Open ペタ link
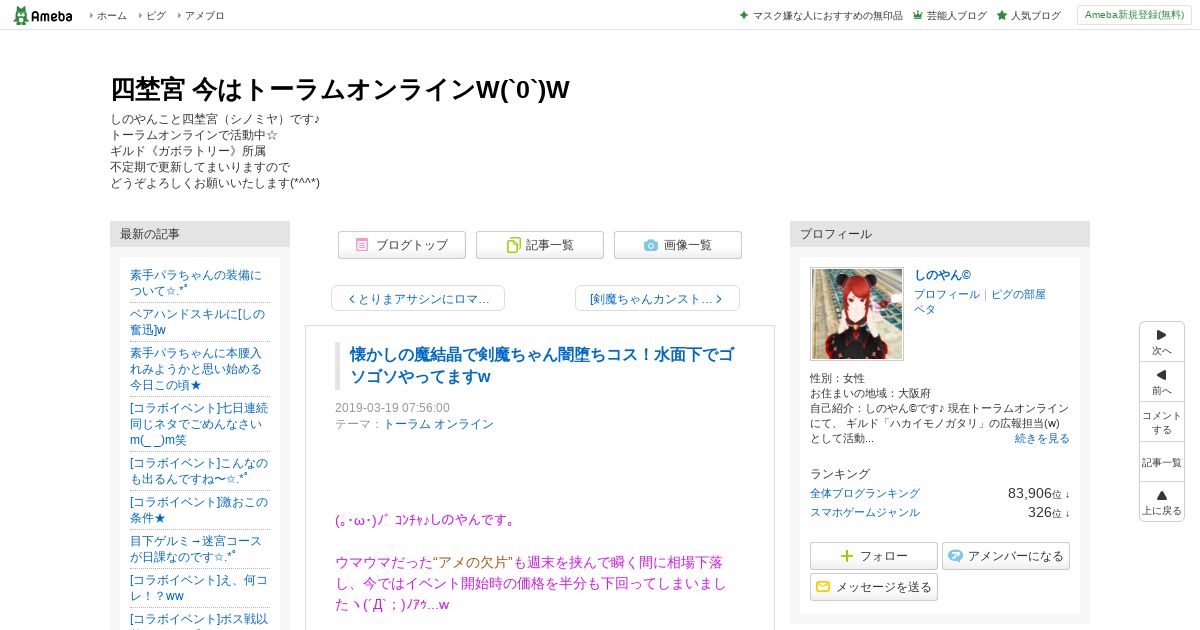This screenshot has width=1200, height=630. pyautogui.click(x=925, y=309)
